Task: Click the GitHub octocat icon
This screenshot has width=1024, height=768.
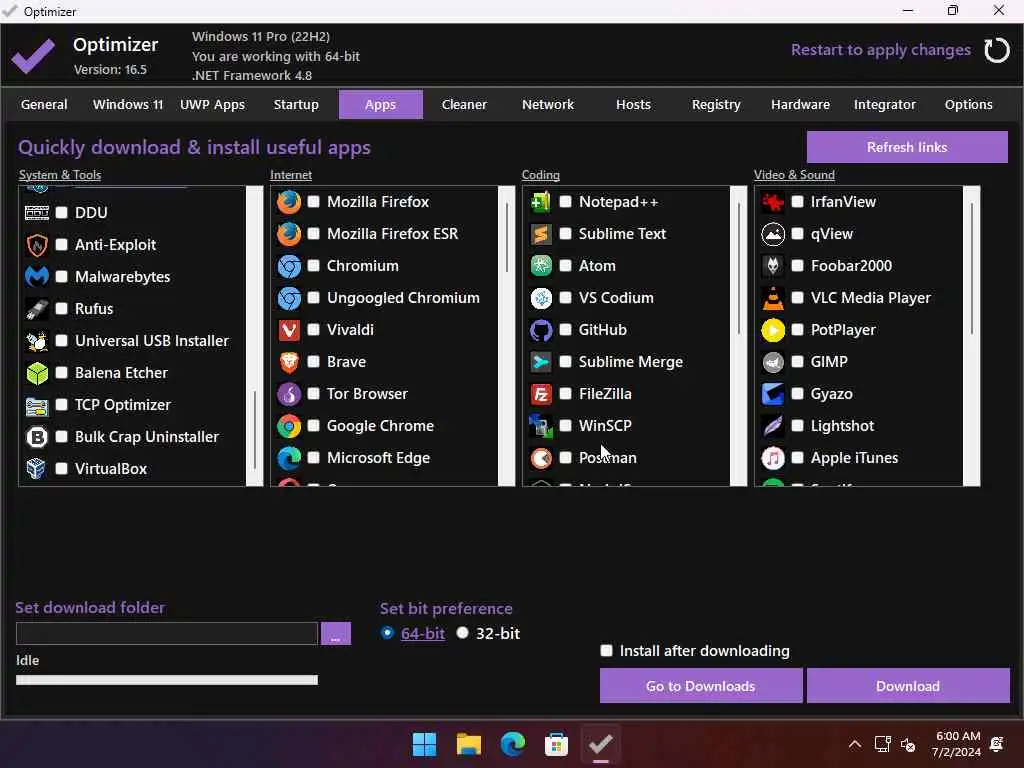Action: (x=541, y=330)
